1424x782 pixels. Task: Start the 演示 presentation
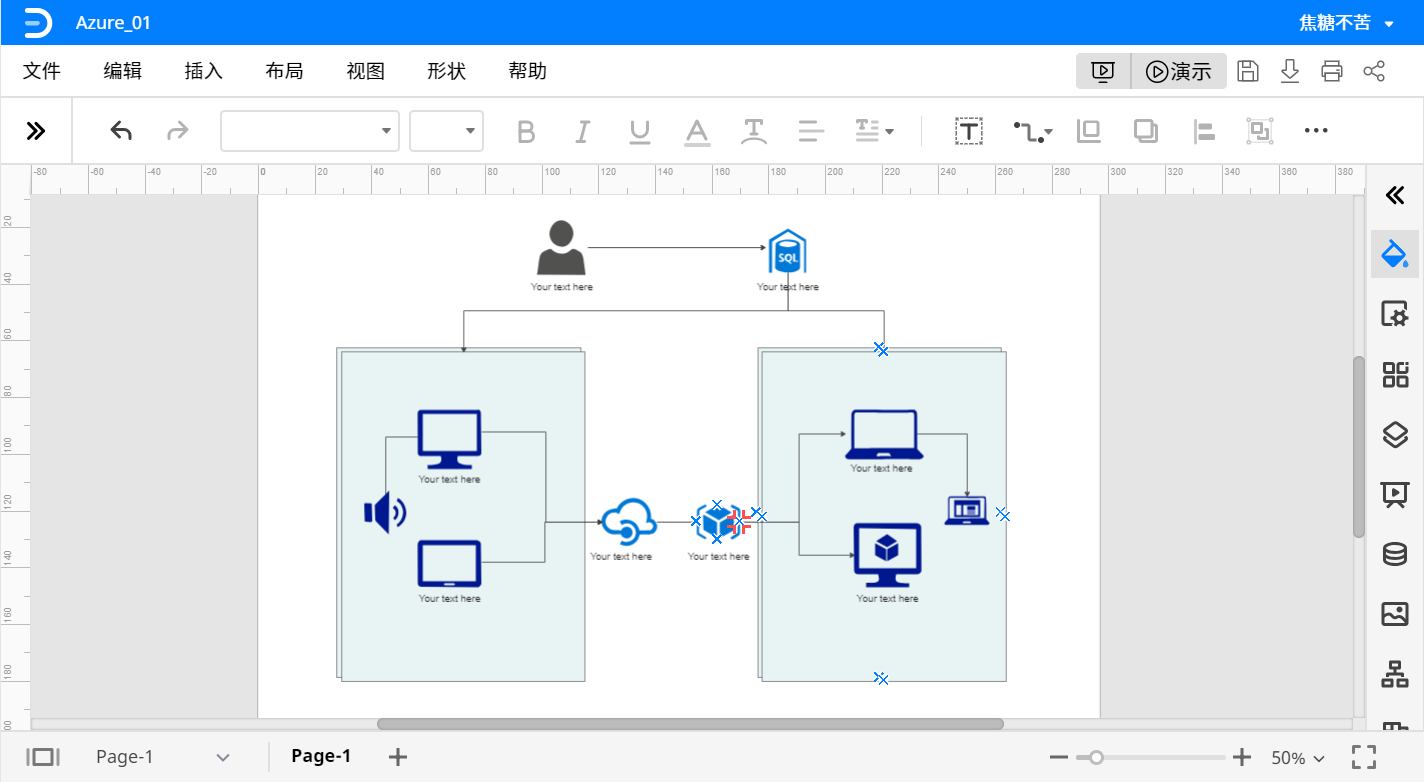(1179, 71)
